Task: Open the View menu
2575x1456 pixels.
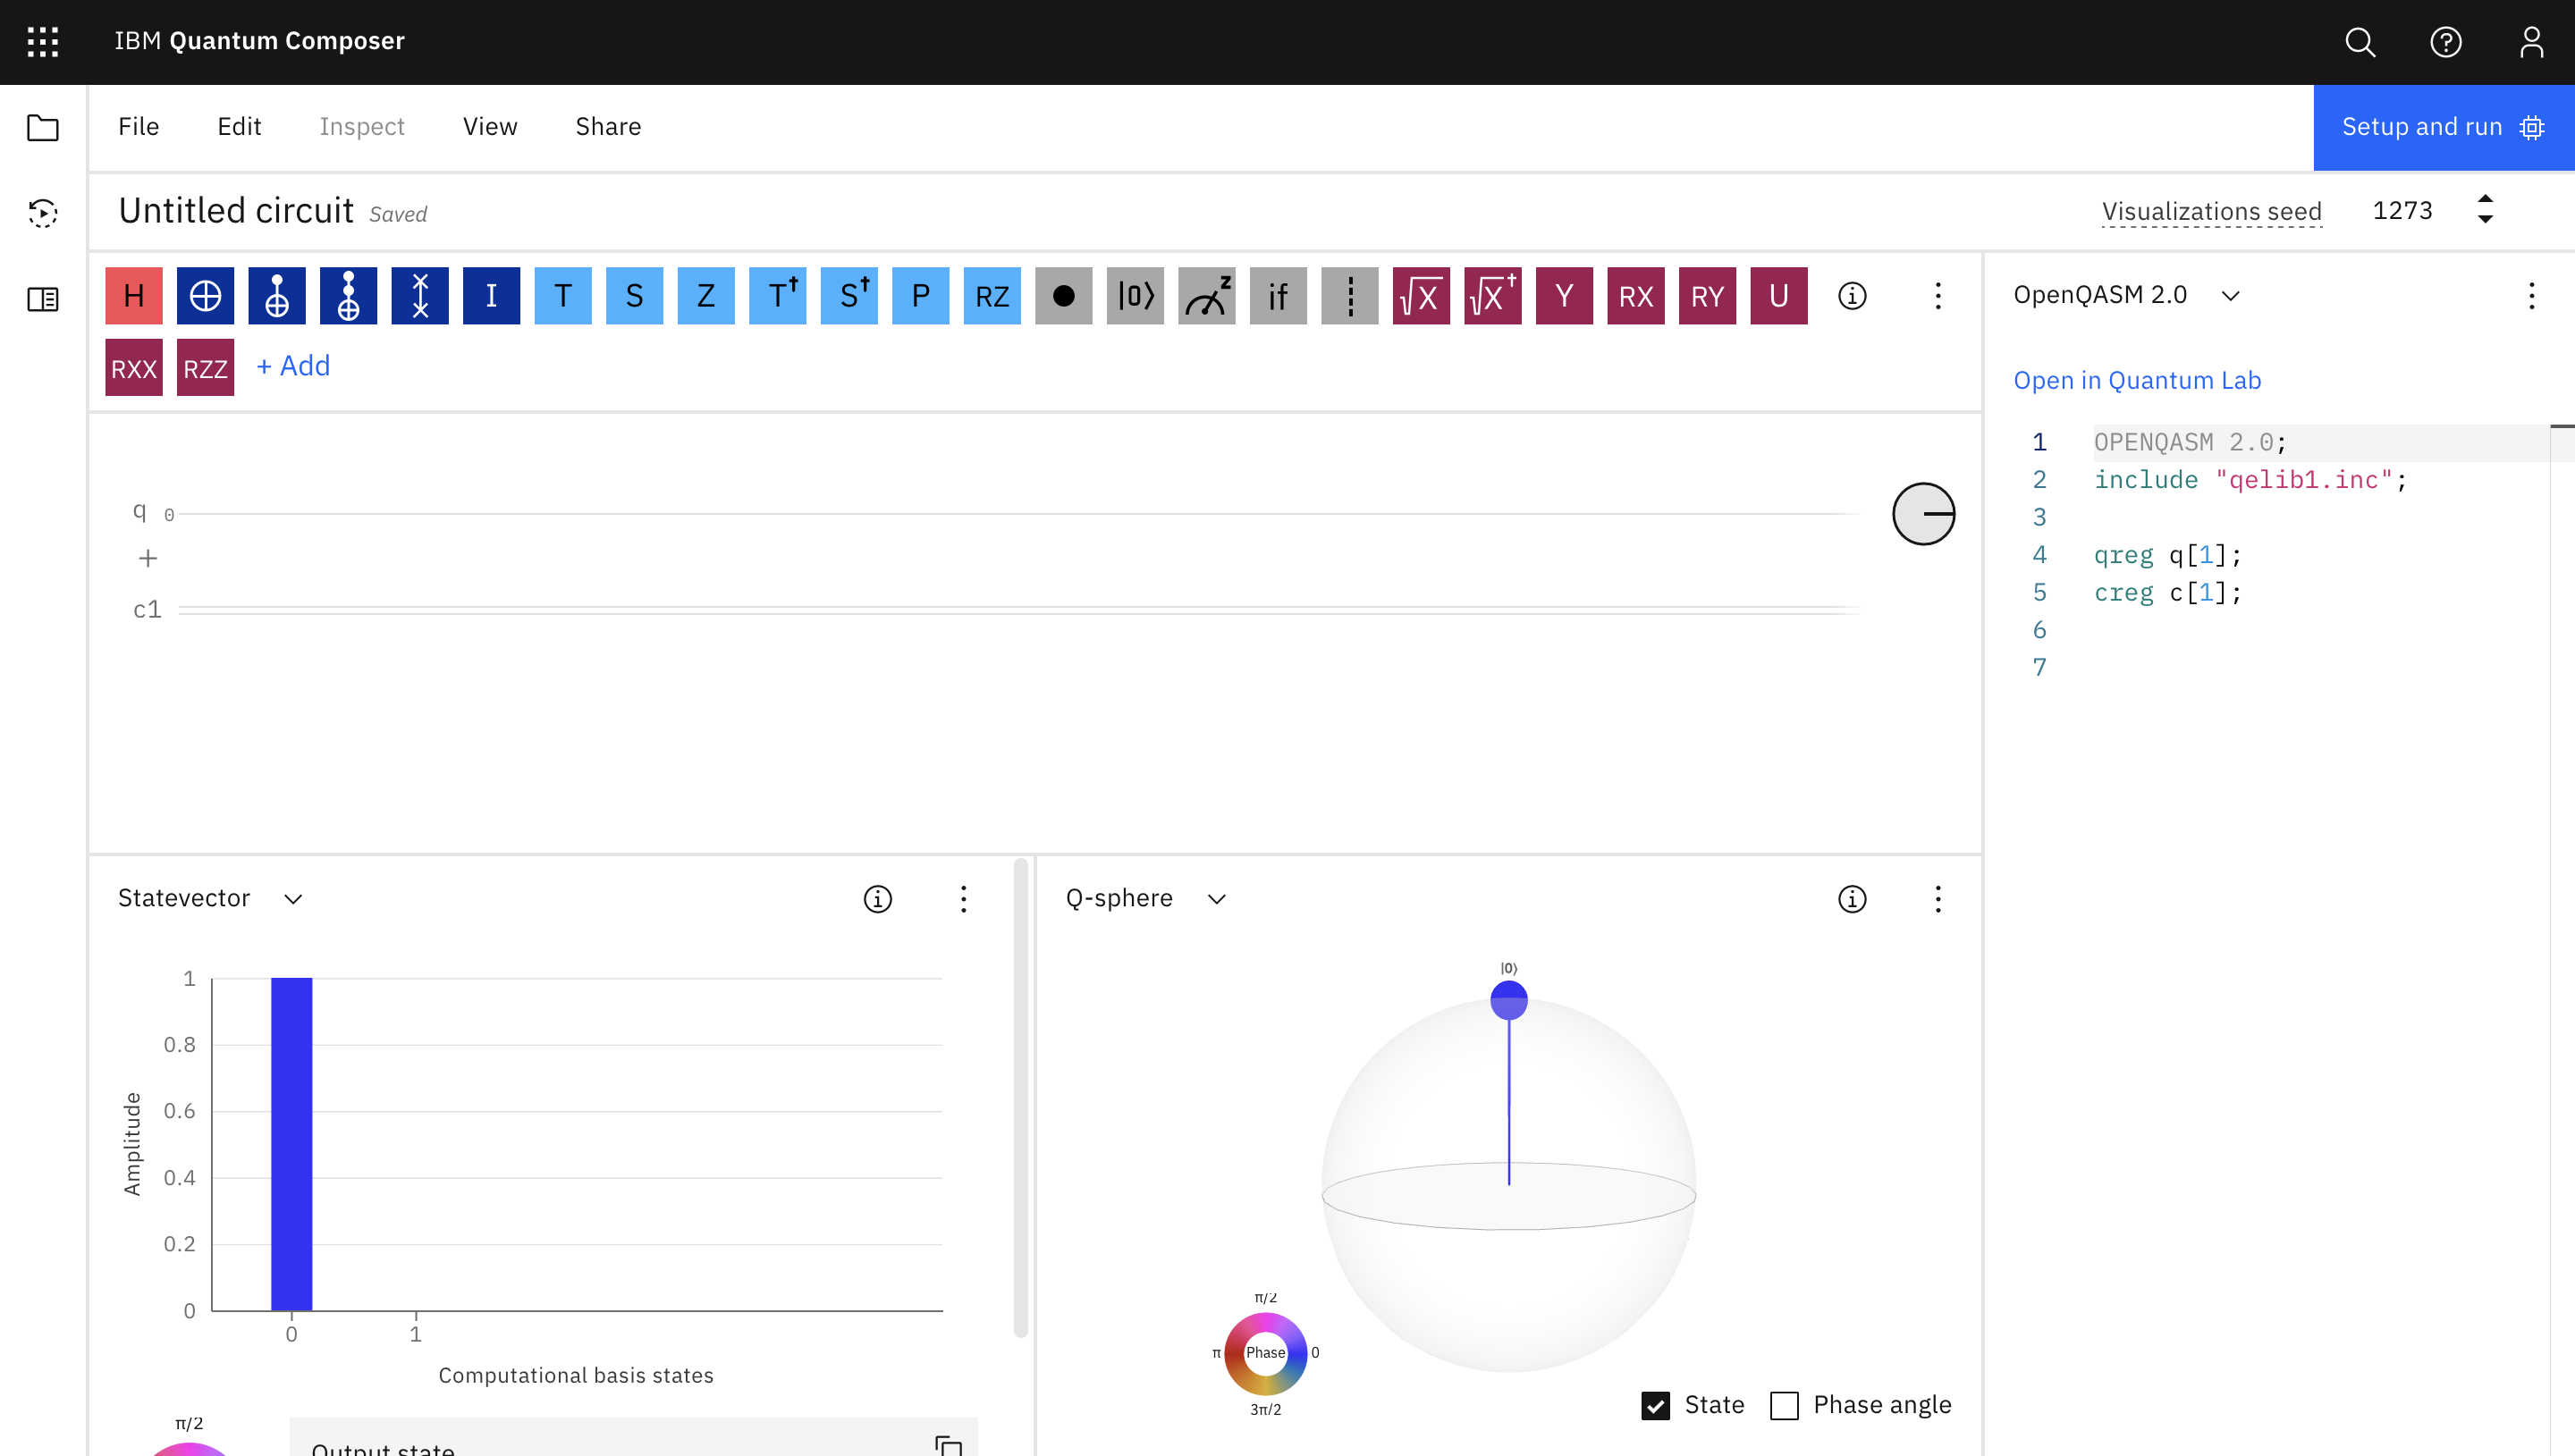Action: pyautogui.click(x=489, y=126)
